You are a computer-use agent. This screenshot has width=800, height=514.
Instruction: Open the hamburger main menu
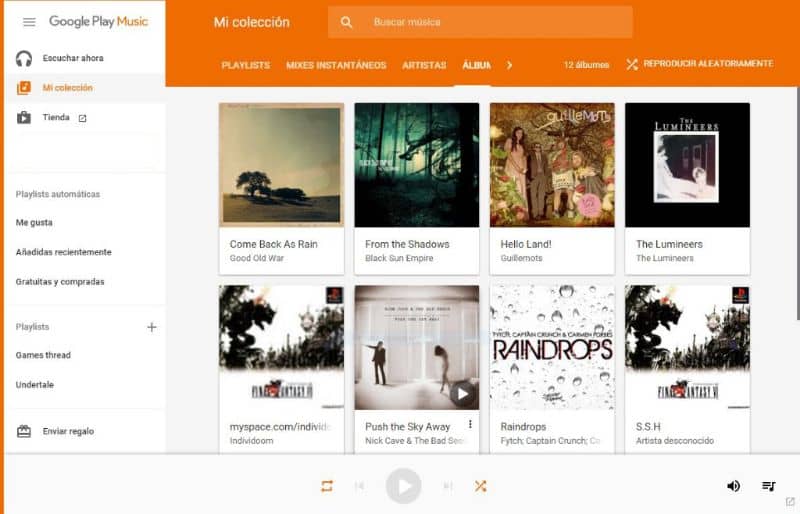click(x=29, y=22)
